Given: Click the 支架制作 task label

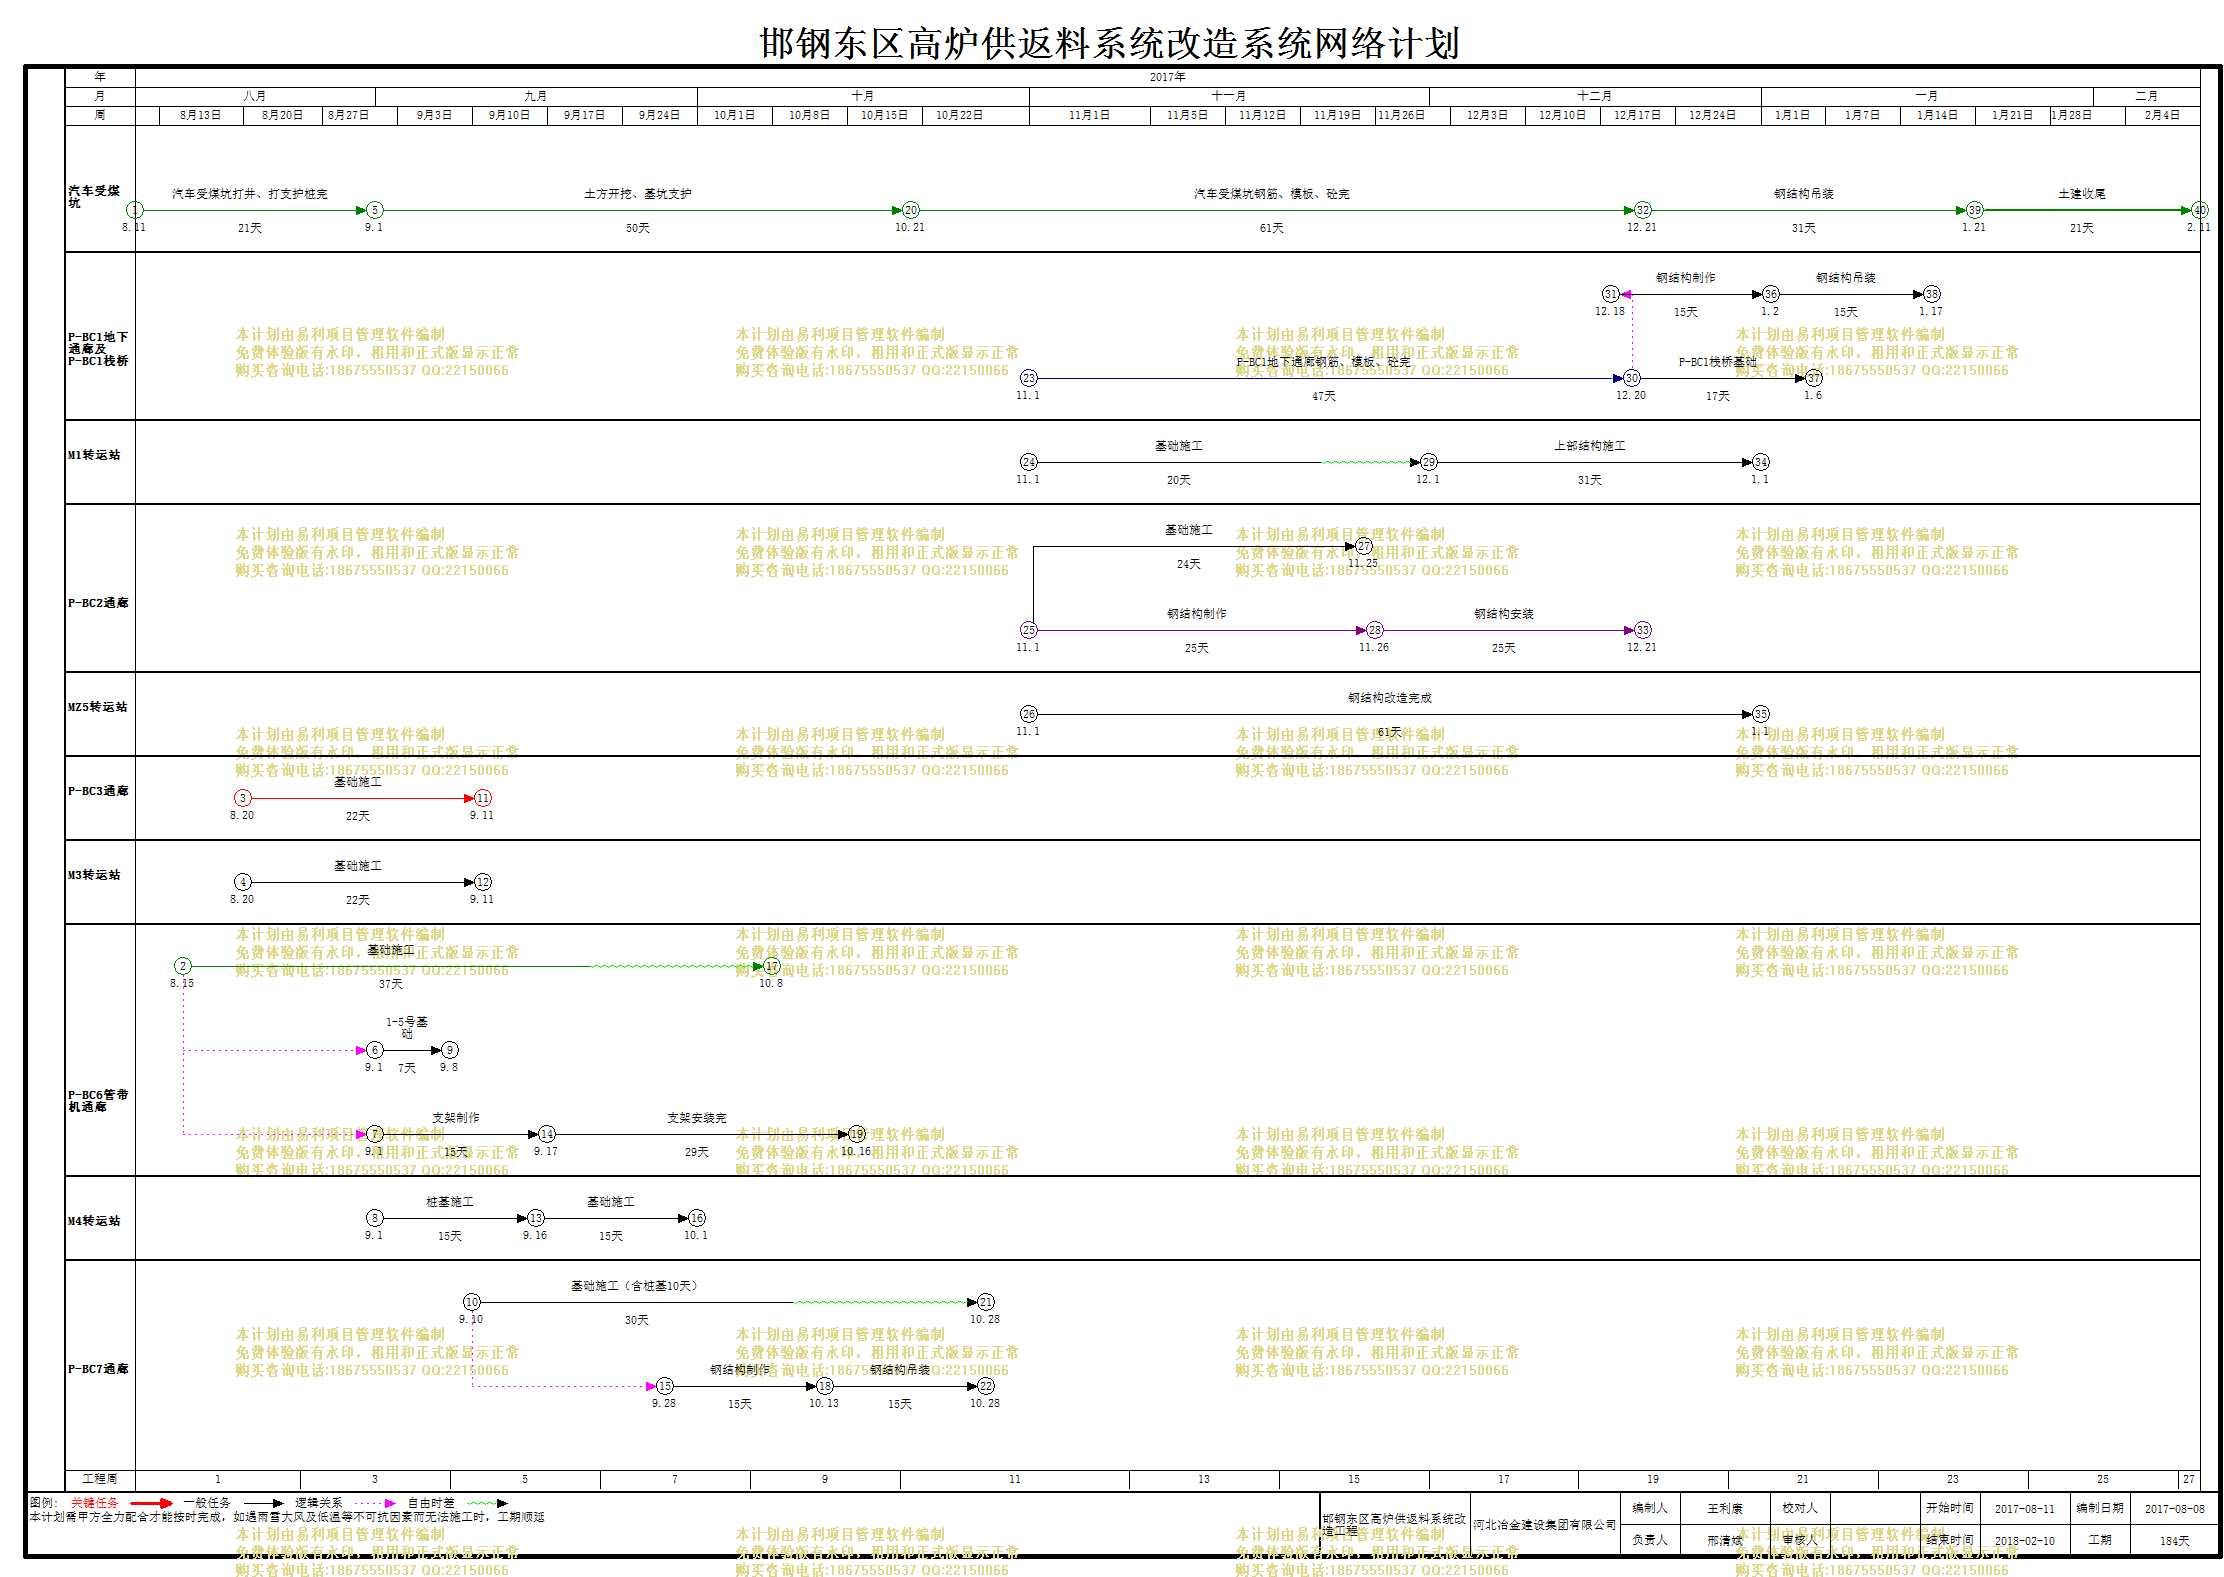Looking at the screenshot, I should (456, 1118).
